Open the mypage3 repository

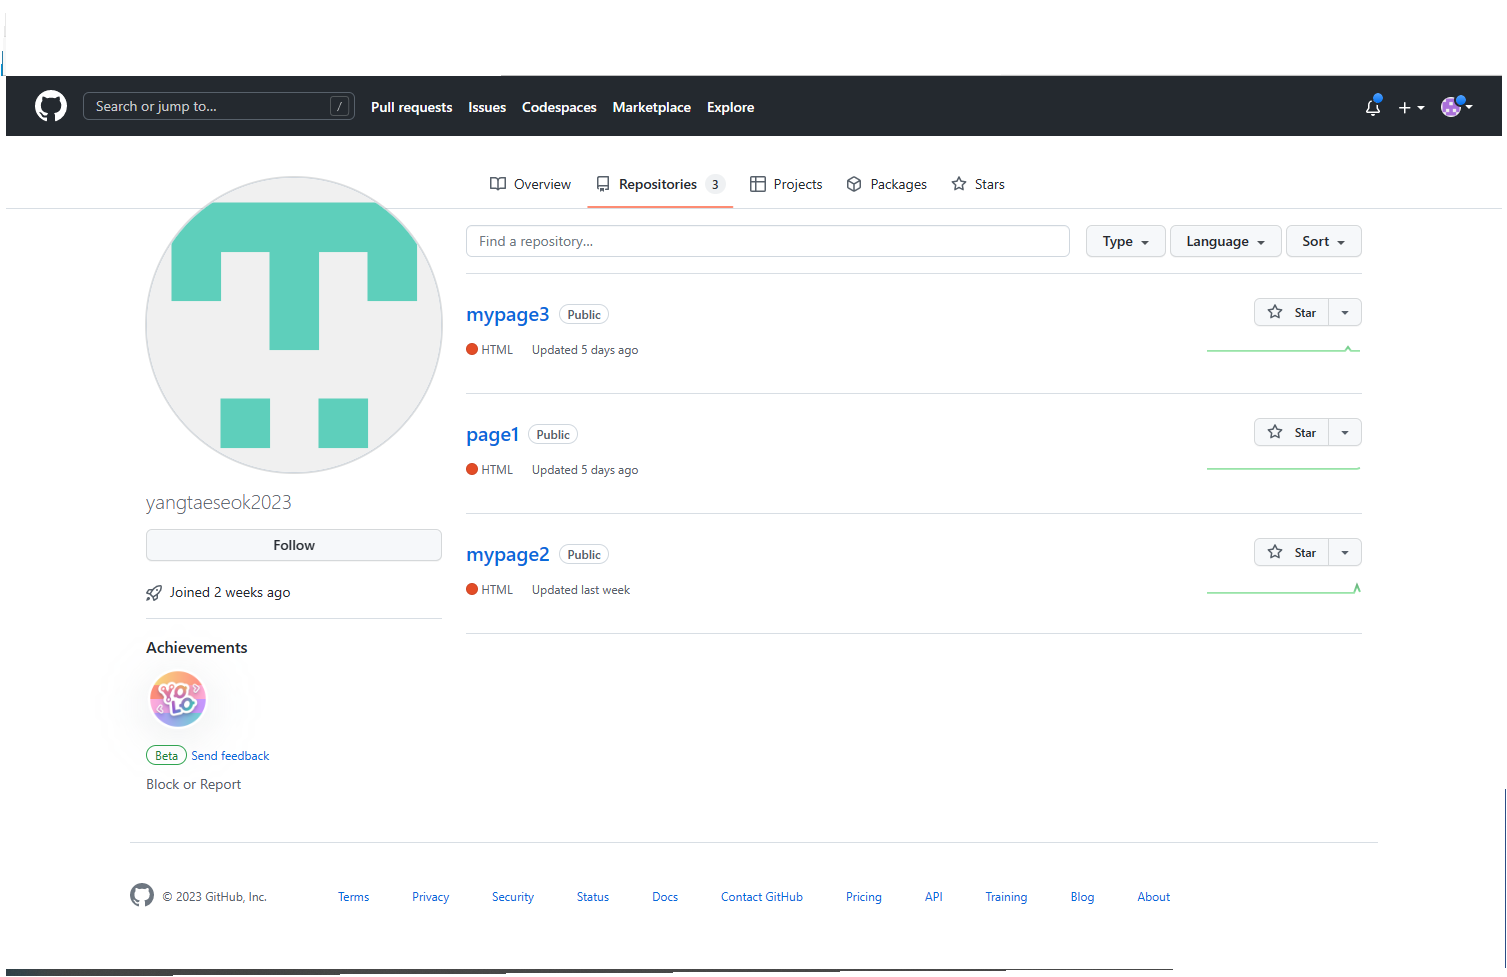507,314
